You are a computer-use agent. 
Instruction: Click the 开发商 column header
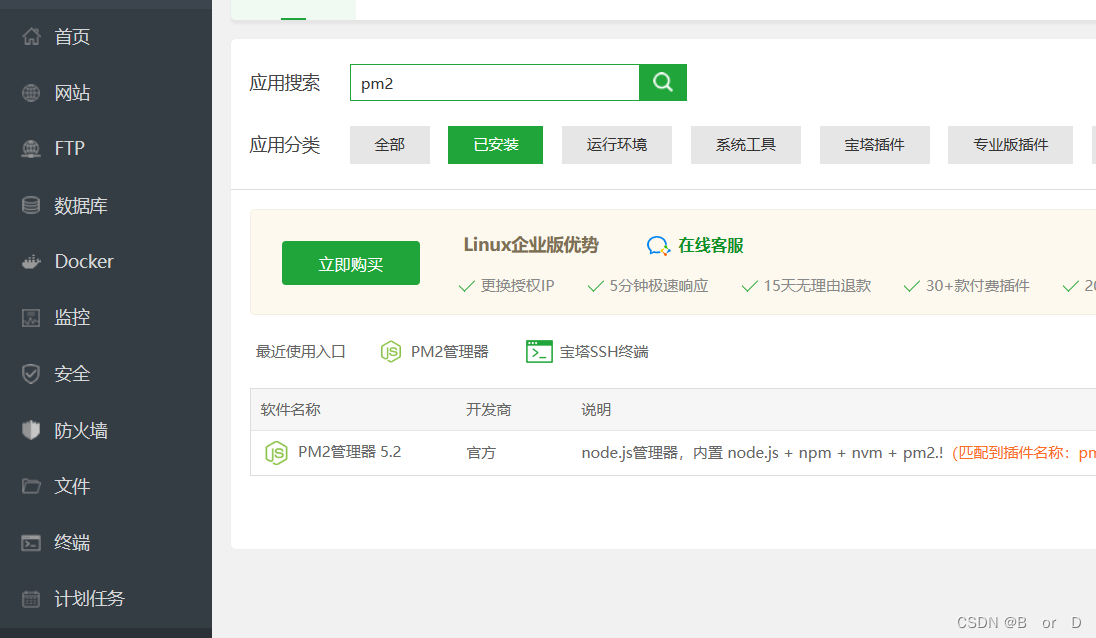[489, 409]
